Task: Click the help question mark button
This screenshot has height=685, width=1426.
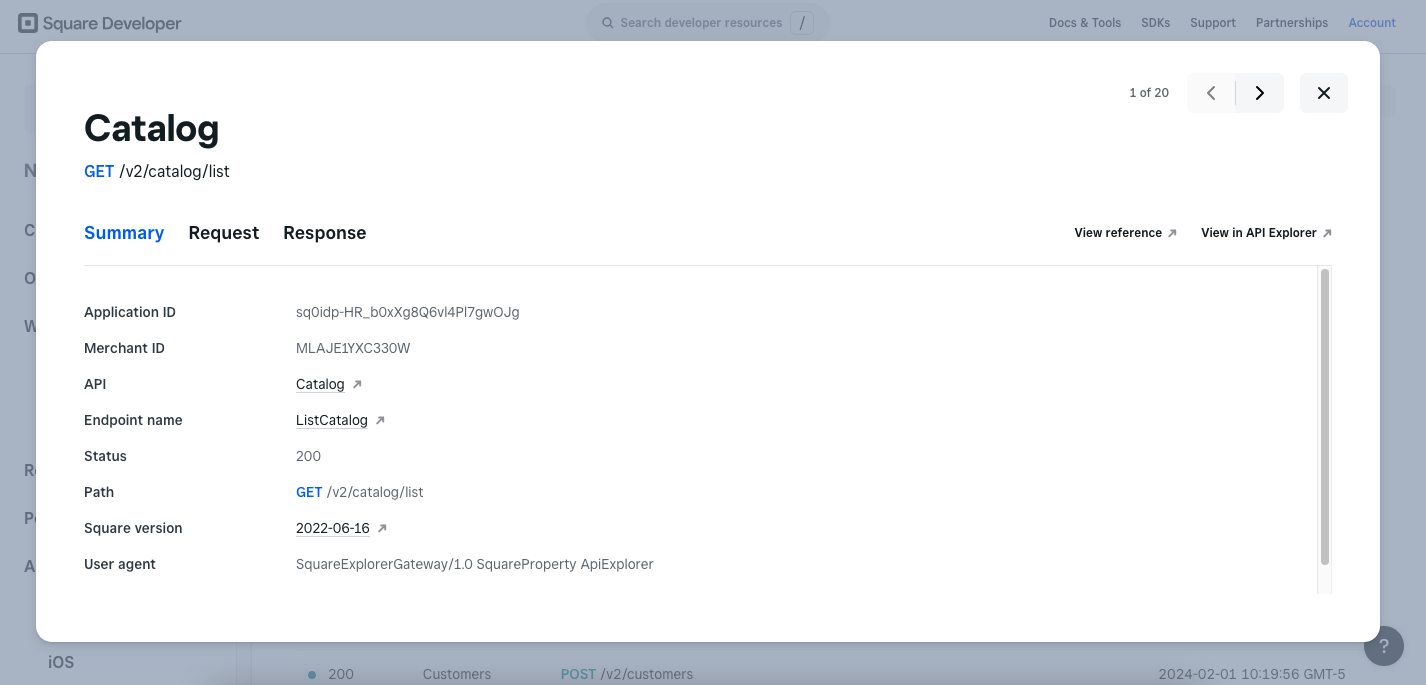Action: [1384, 646]
